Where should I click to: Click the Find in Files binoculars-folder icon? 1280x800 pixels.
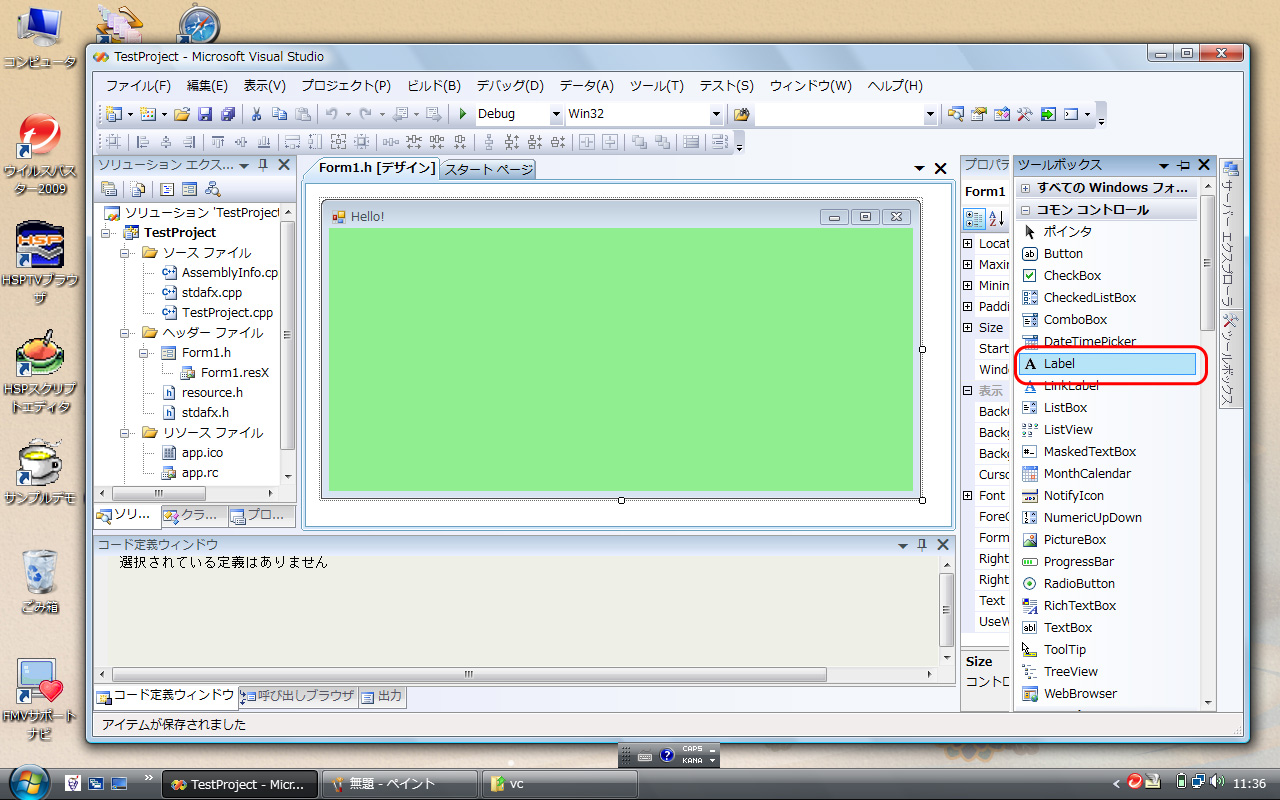pyautogui.click(x=741, y=114)
